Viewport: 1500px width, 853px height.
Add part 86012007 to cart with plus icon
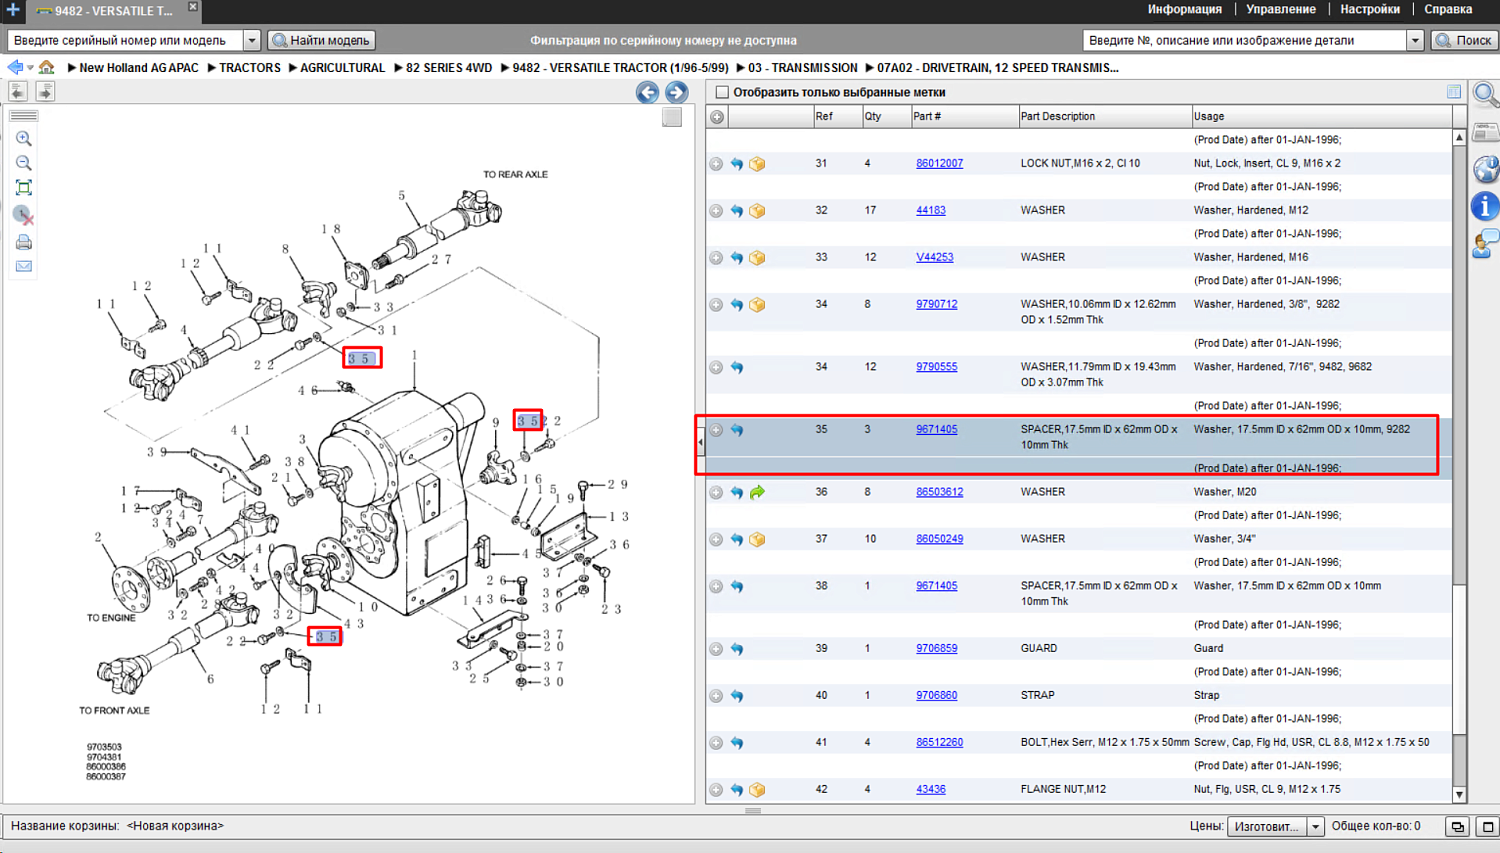coord(716,164)
